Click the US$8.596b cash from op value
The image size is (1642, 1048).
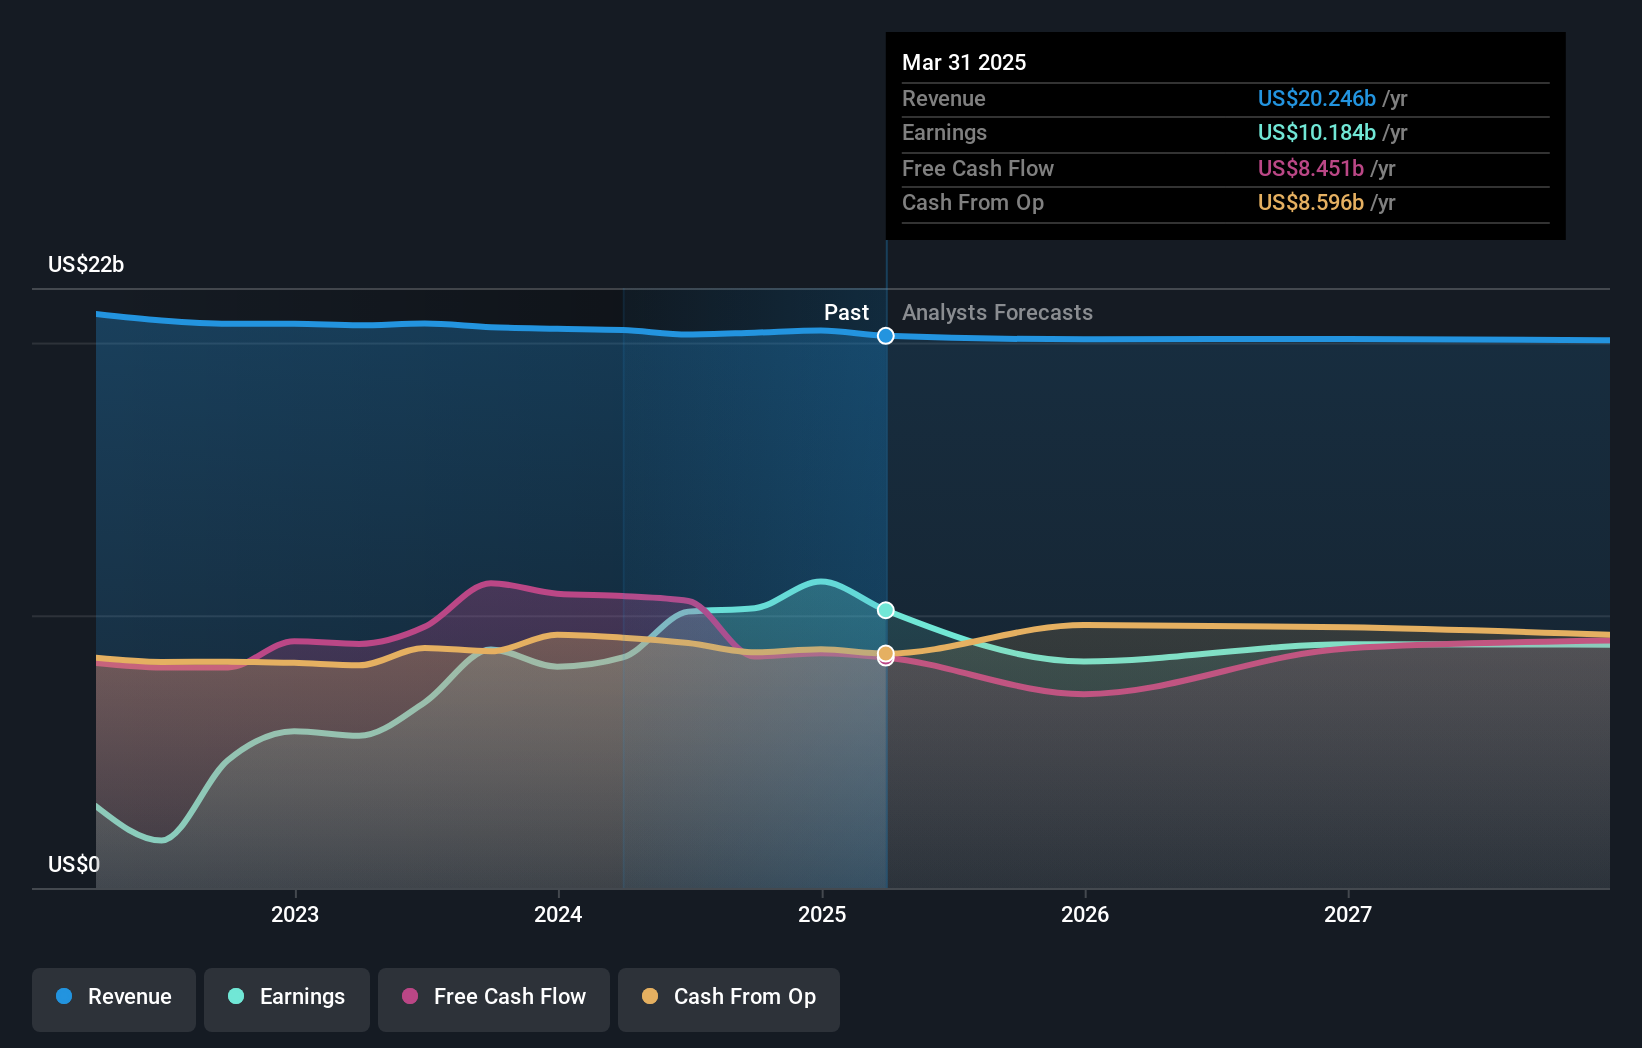(x=1311, y=202)
